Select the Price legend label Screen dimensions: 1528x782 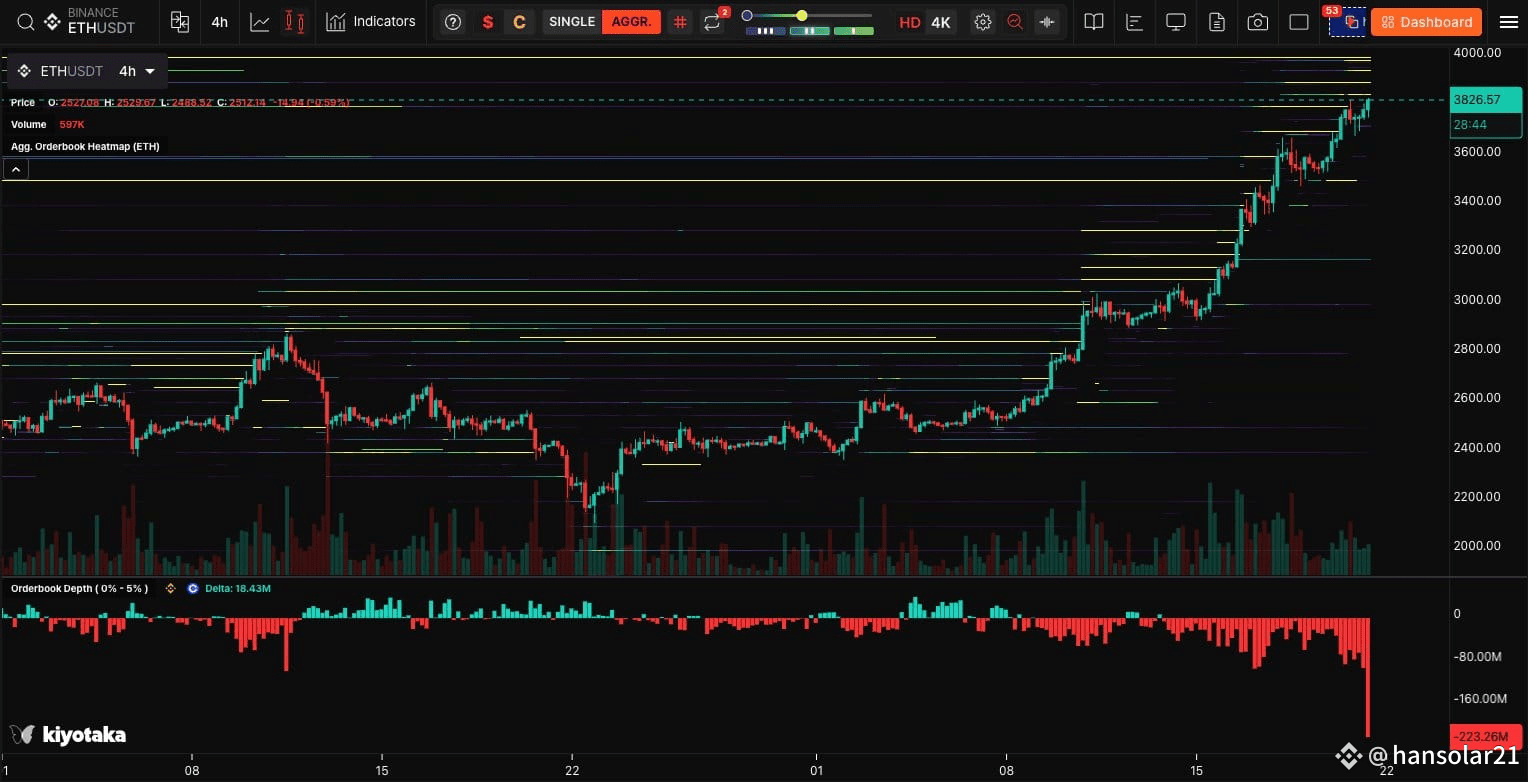pyautogui.click(x=23, y=102)
